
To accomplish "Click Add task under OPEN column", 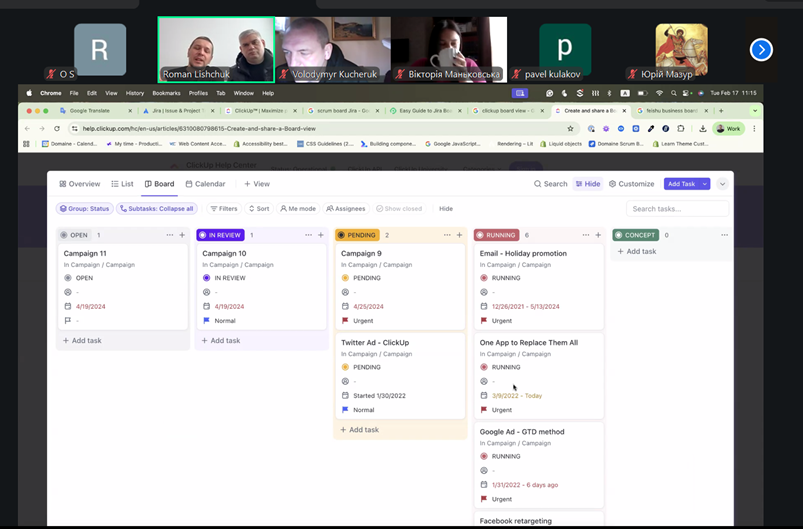I will tap(82, 341).
